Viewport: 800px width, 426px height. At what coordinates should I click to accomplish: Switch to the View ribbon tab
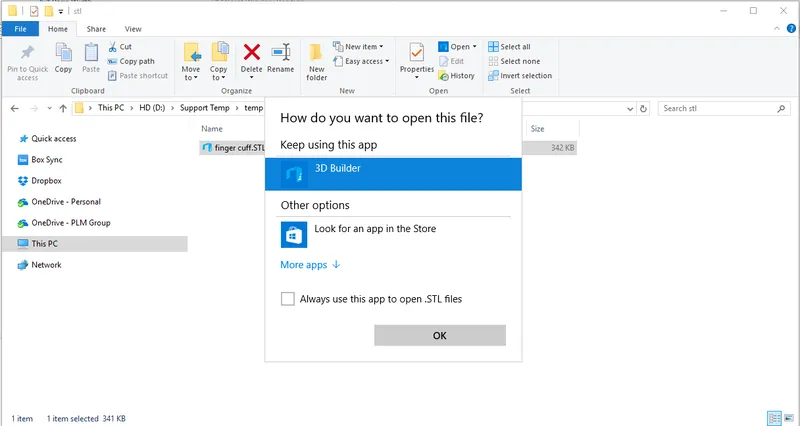coord(133,29)
